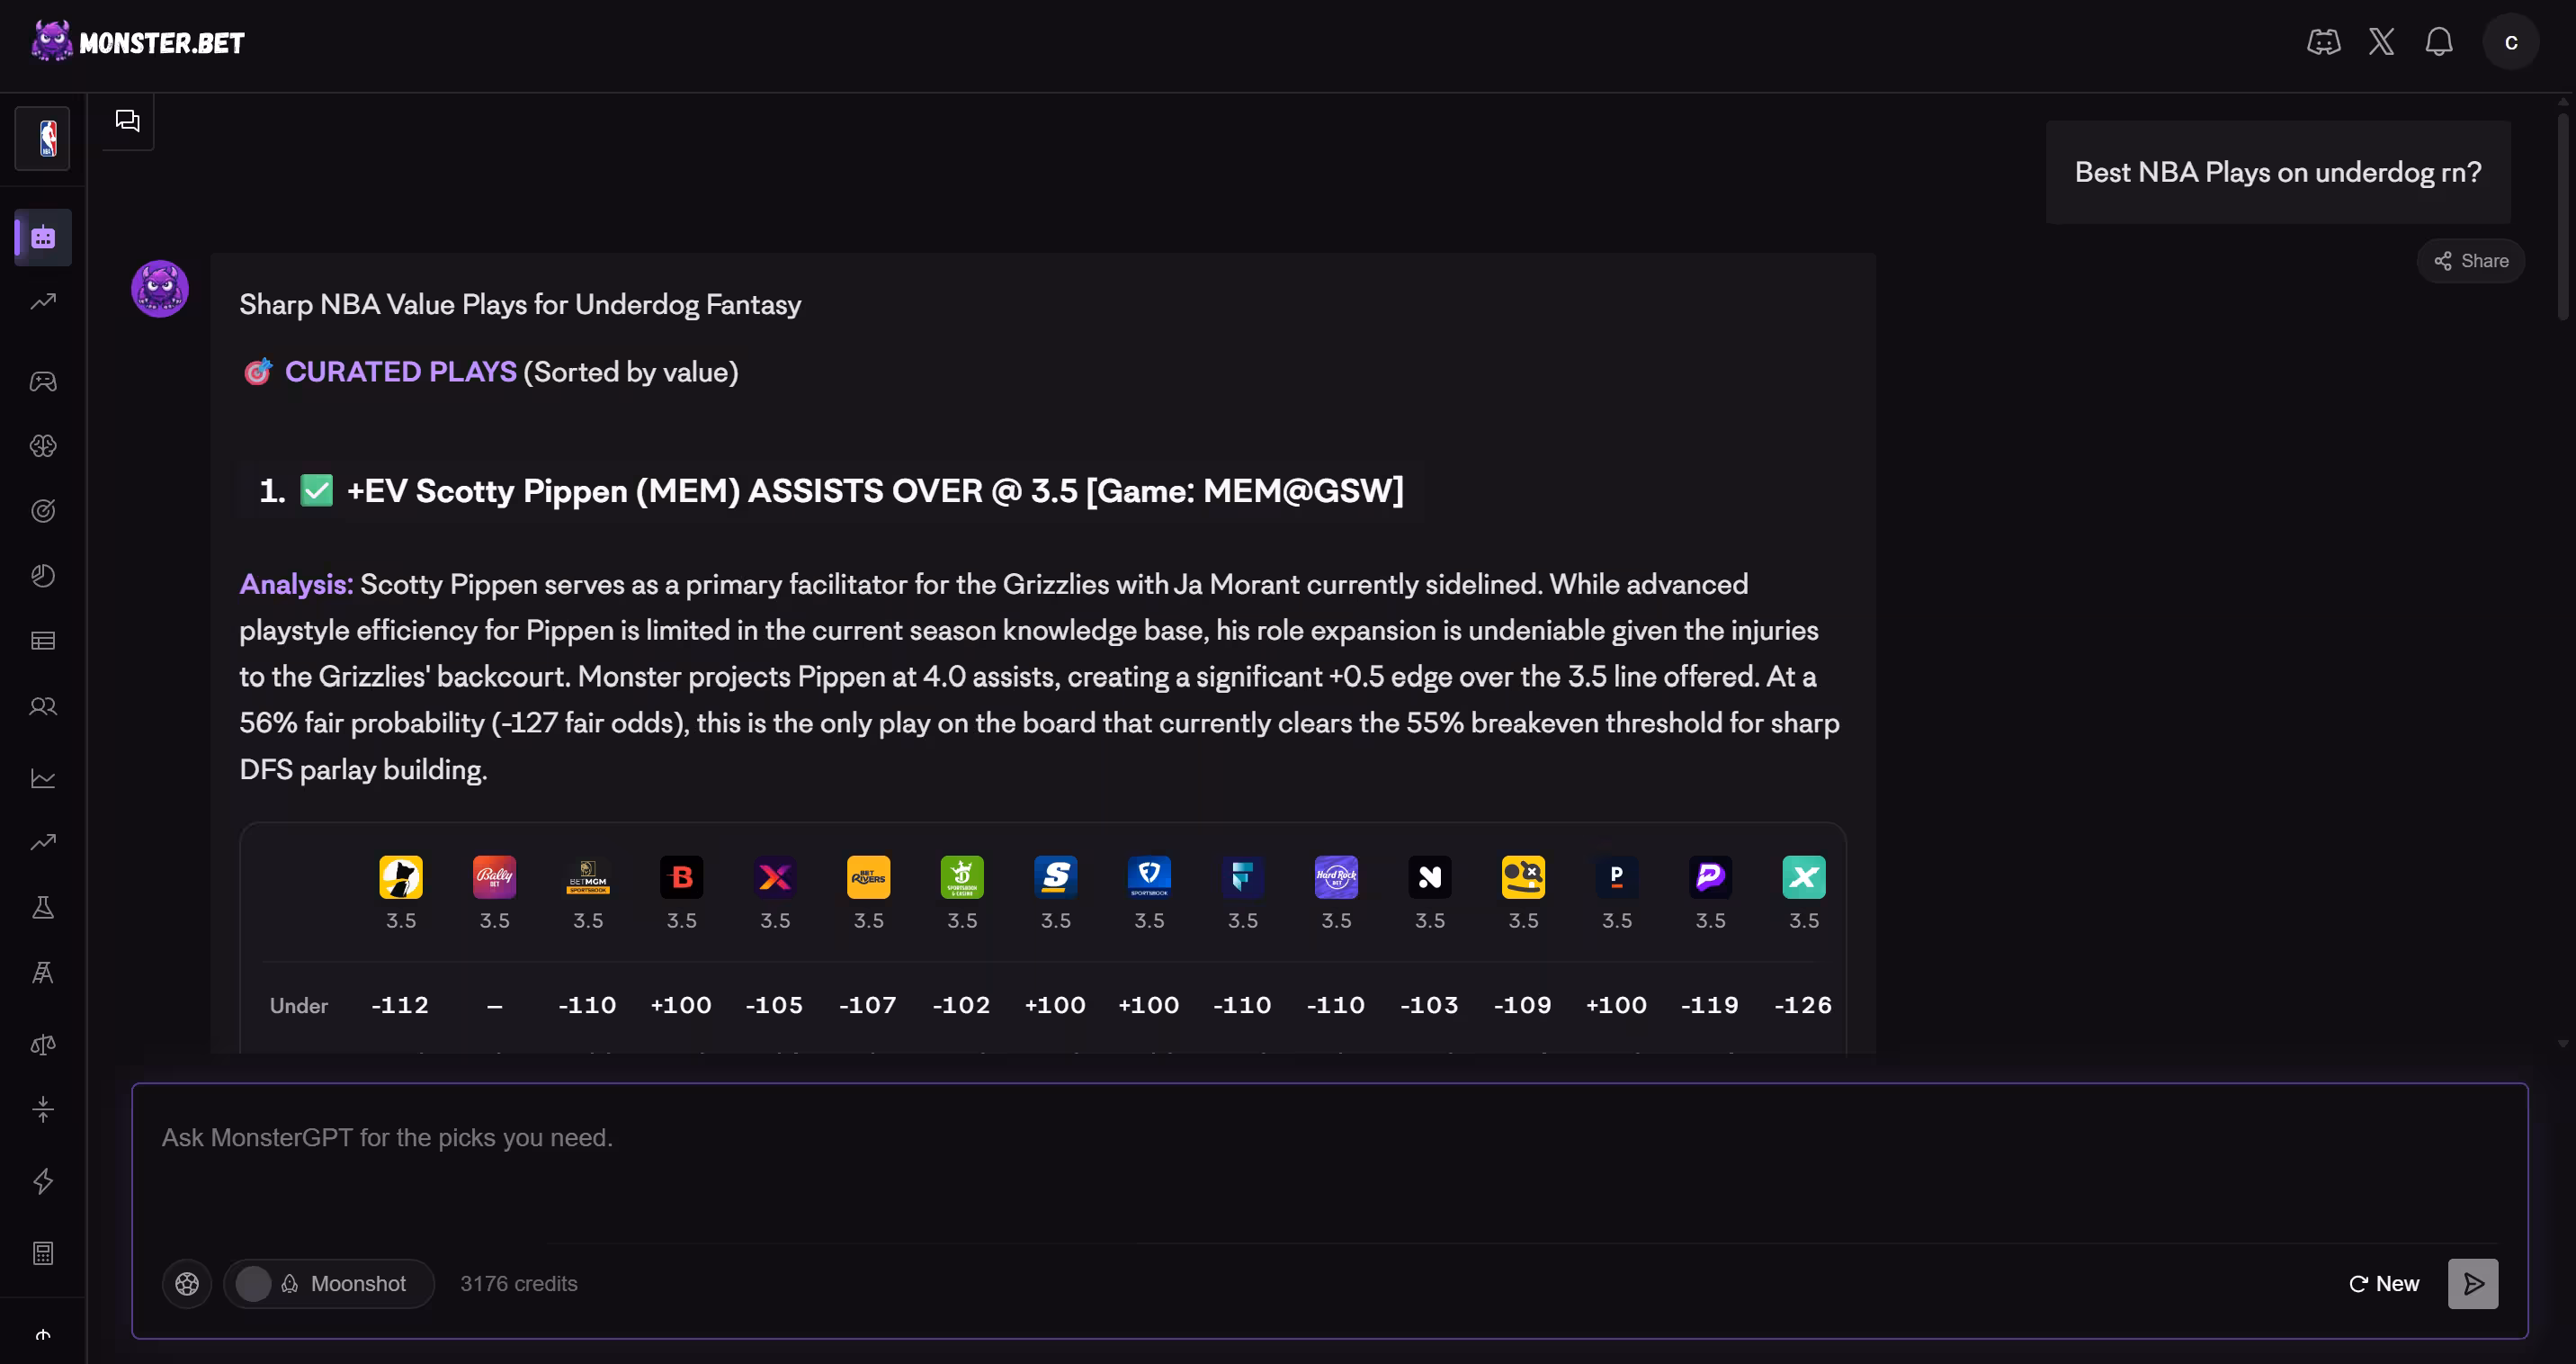Open the X (Twitter) link icon
Image resolution: width=2576 pixels, height=1364 pixels.
(2382, 42)
